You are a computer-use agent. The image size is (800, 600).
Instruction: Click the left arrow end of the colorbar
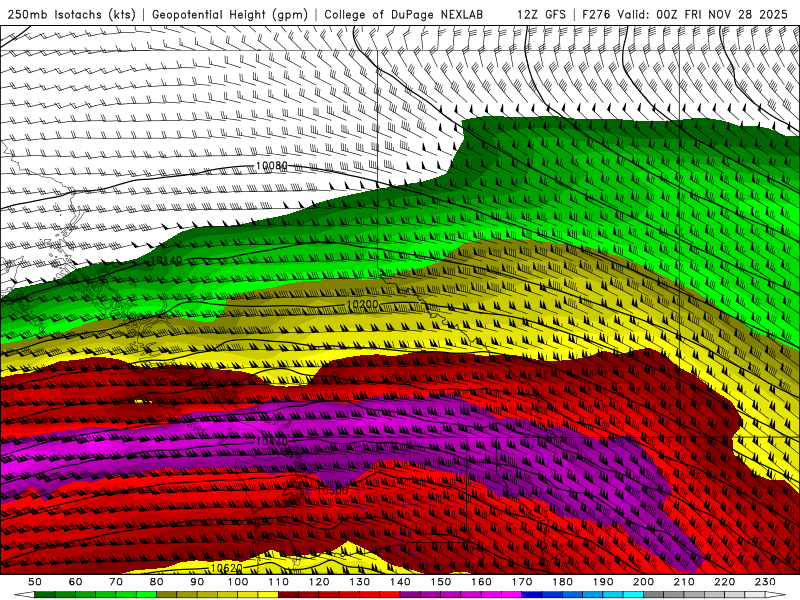pos(24,595)
